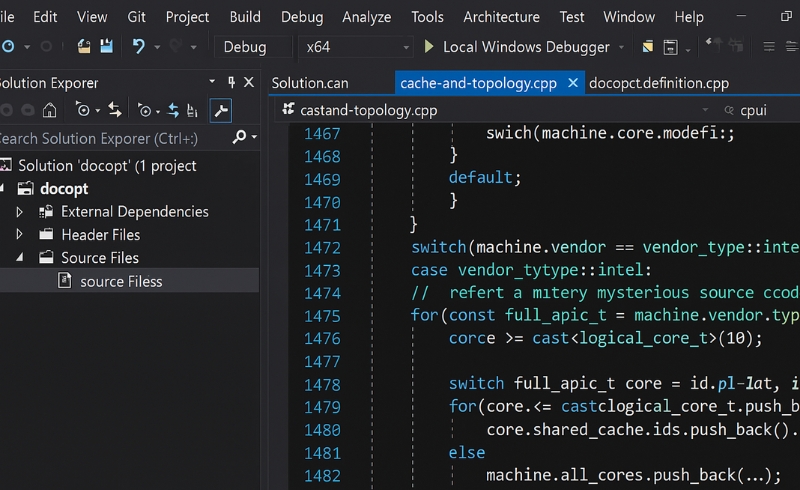Select the Solution 'docopt' root node
The image size is (800, 490).
coord(107,166)
